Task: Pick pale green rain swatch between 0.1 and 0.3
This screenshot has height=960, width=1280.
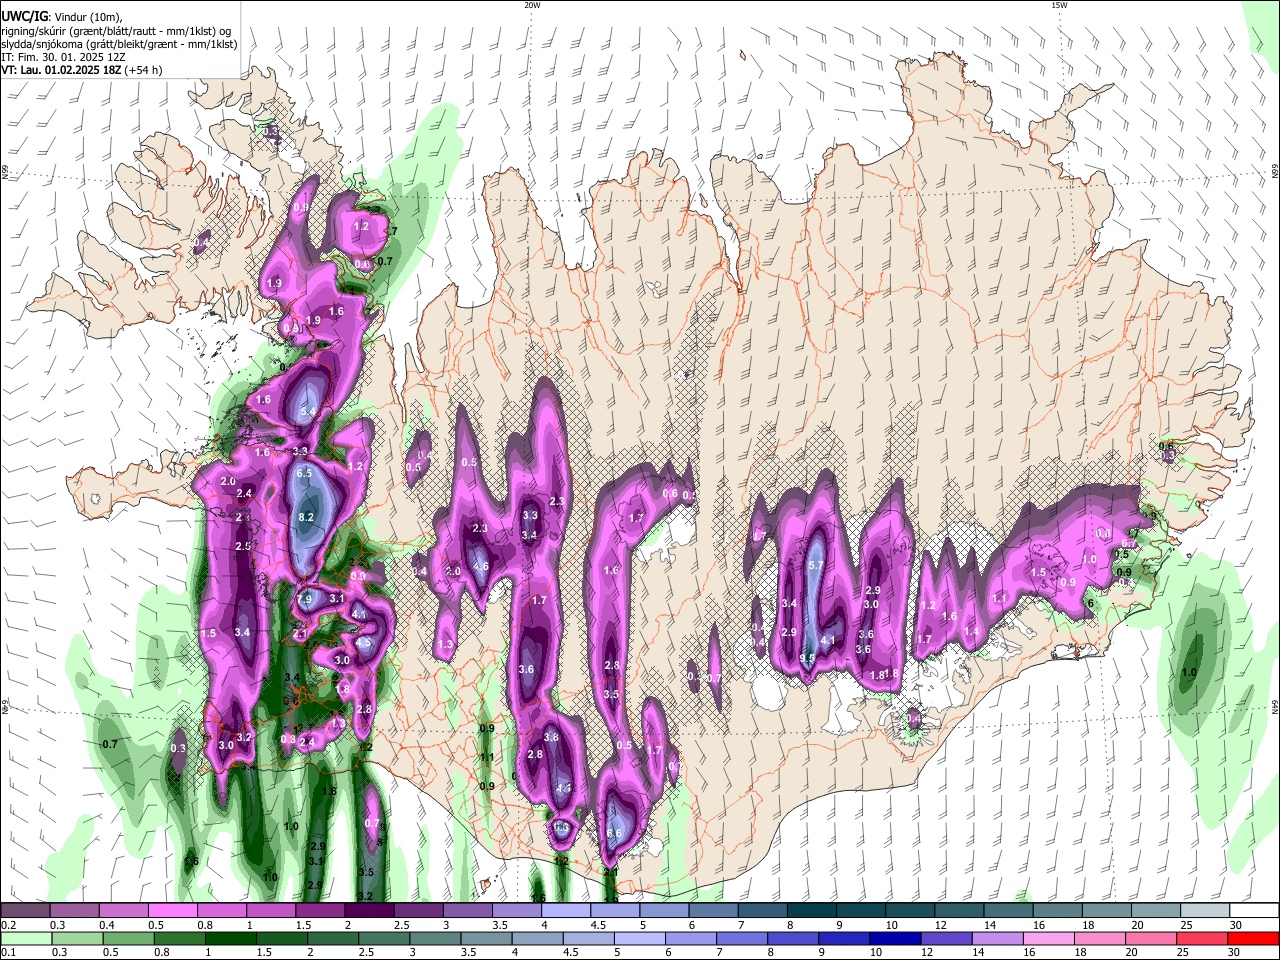Action: pos(25,938)
